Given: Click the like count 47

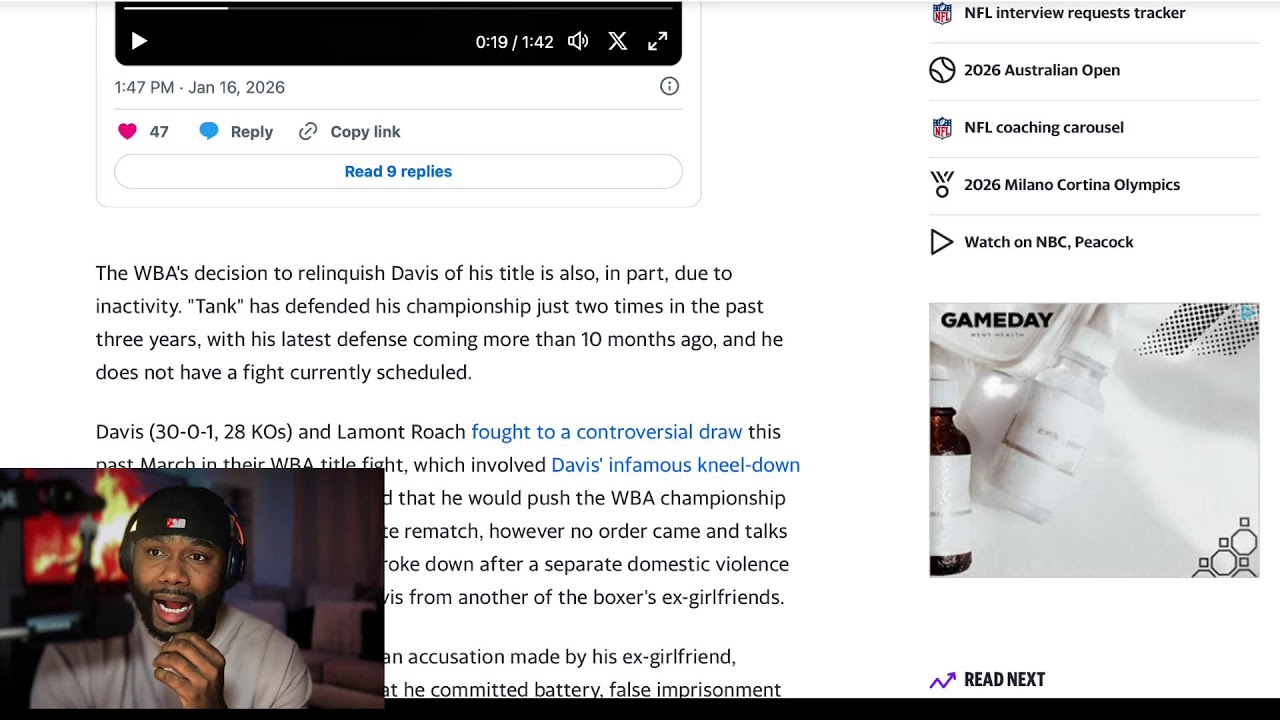Looking at the screenshot, I should tap(159, 132).
